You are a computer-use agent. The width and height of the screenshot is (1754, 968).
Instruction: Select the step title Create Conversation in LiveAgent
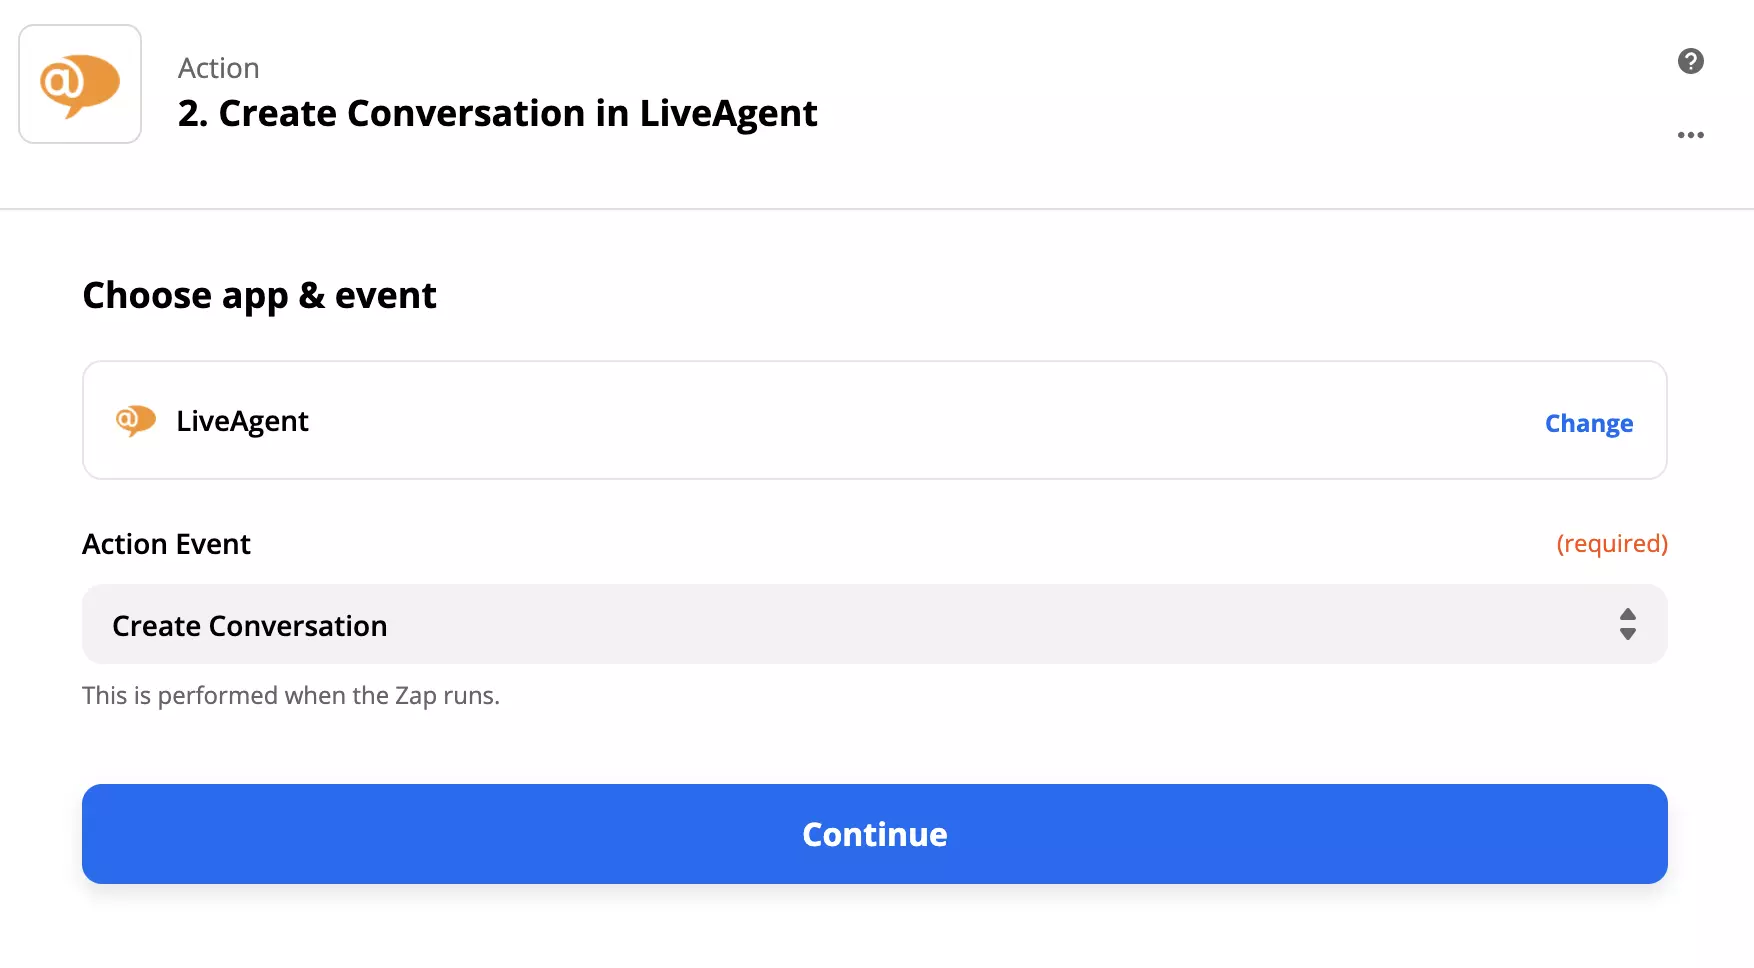click(497, 113)
